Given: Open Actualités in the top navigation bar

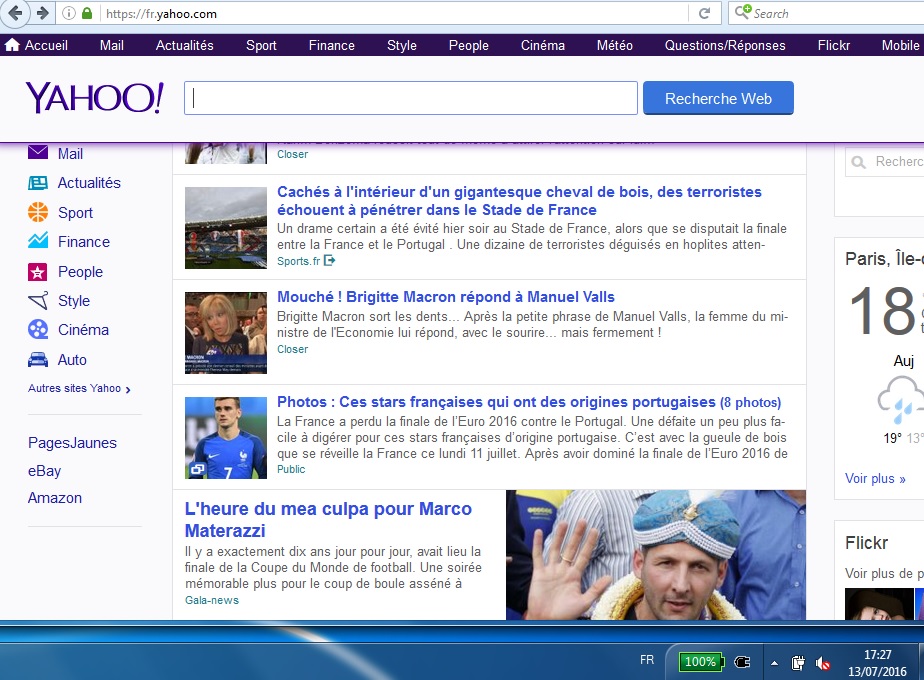Looking at the screenshot, I should (184, 45).
